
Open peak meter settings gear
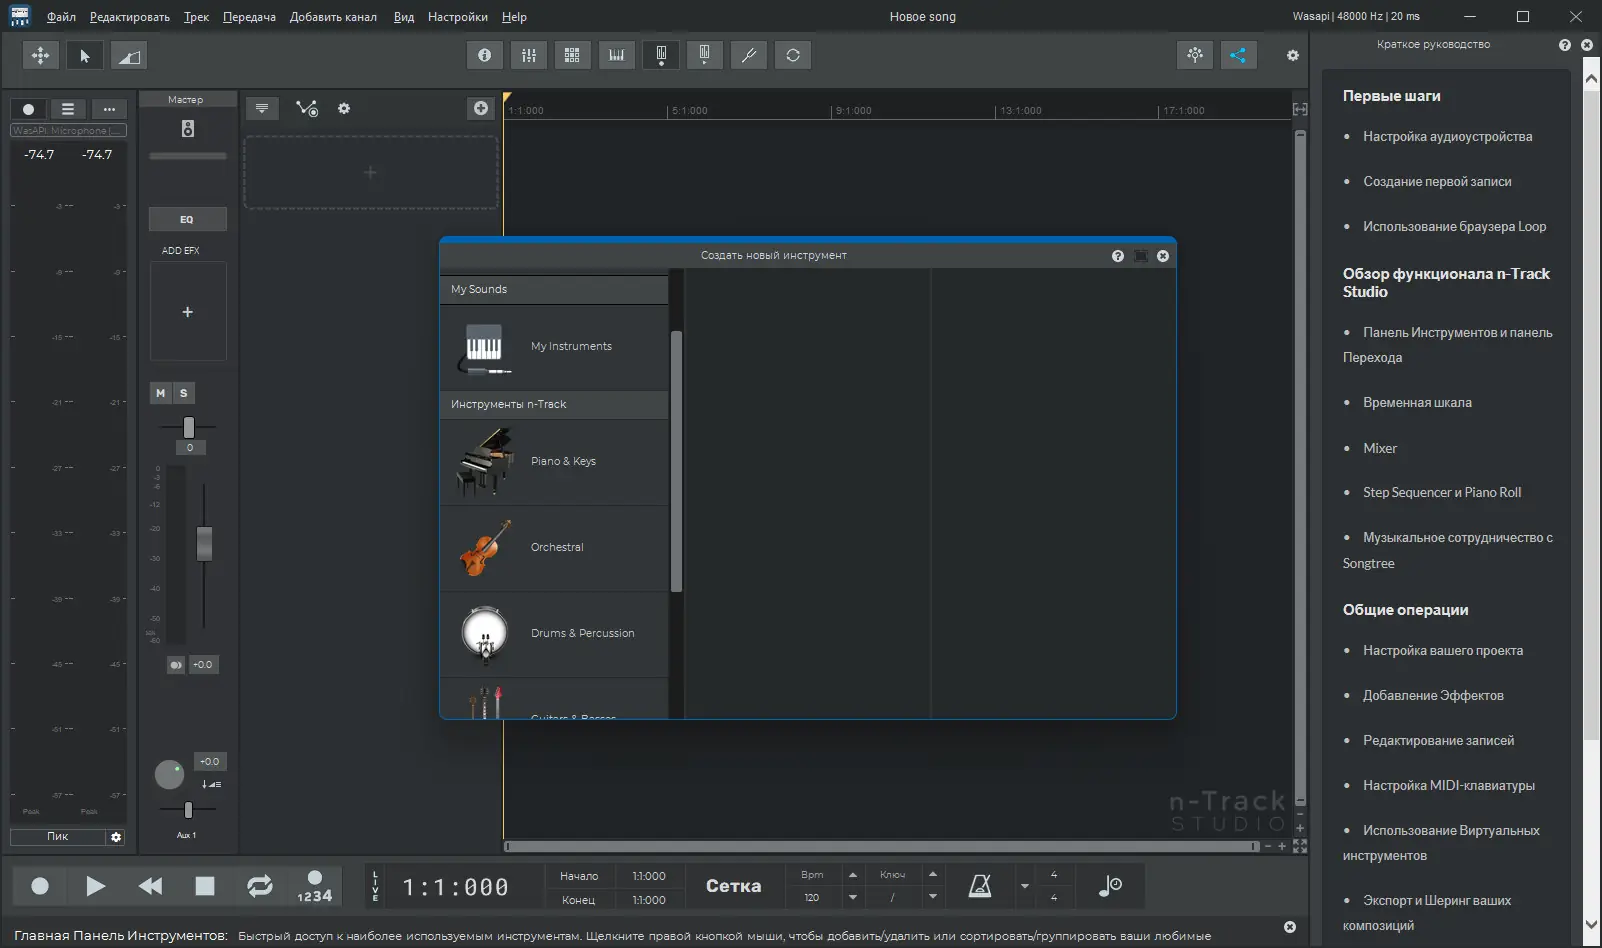[116, 837]
